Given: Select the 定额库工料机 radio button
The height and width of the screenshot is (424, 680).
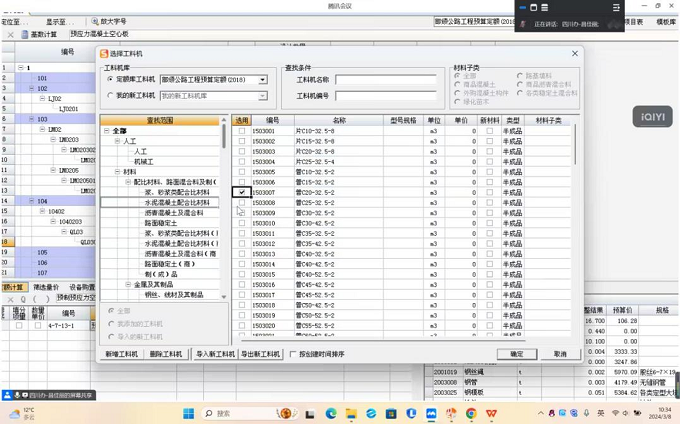Looking at the screenshot, I should (x=110, y=79).
